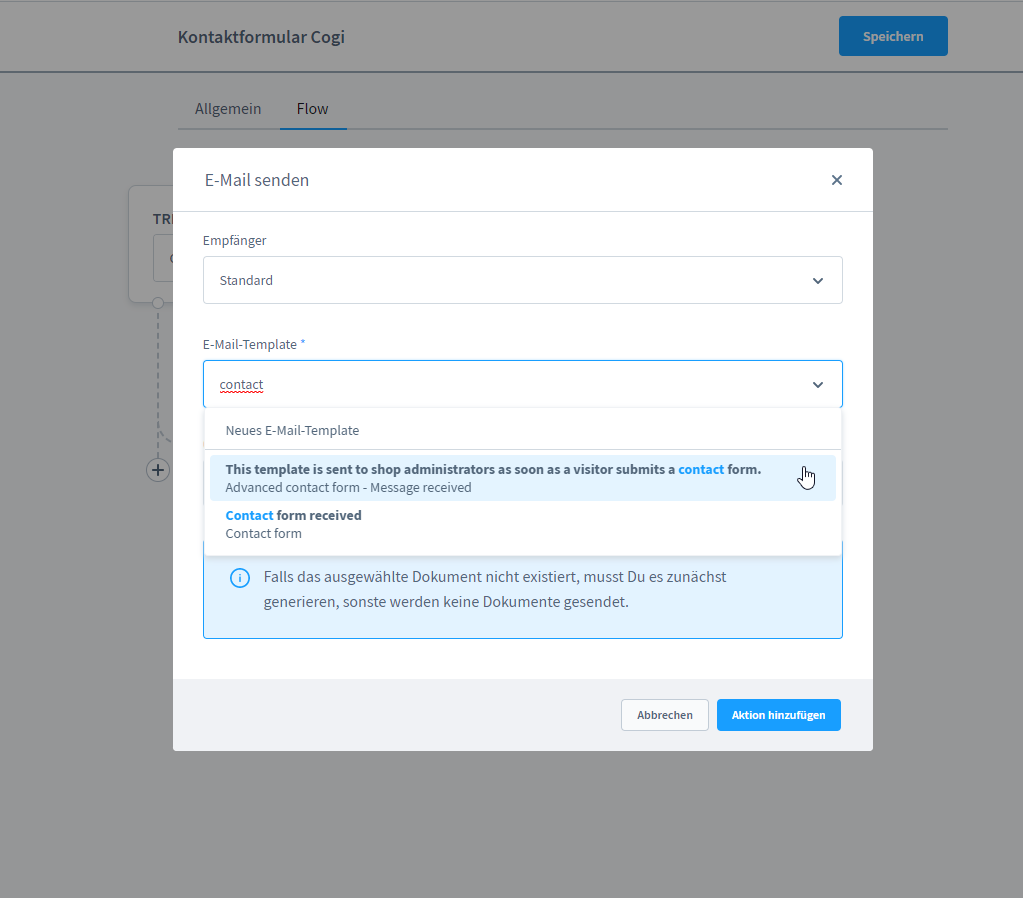The image size is (1023, 898).
Task: Click the plus icon in the flow
Action: tap(158, 470)
